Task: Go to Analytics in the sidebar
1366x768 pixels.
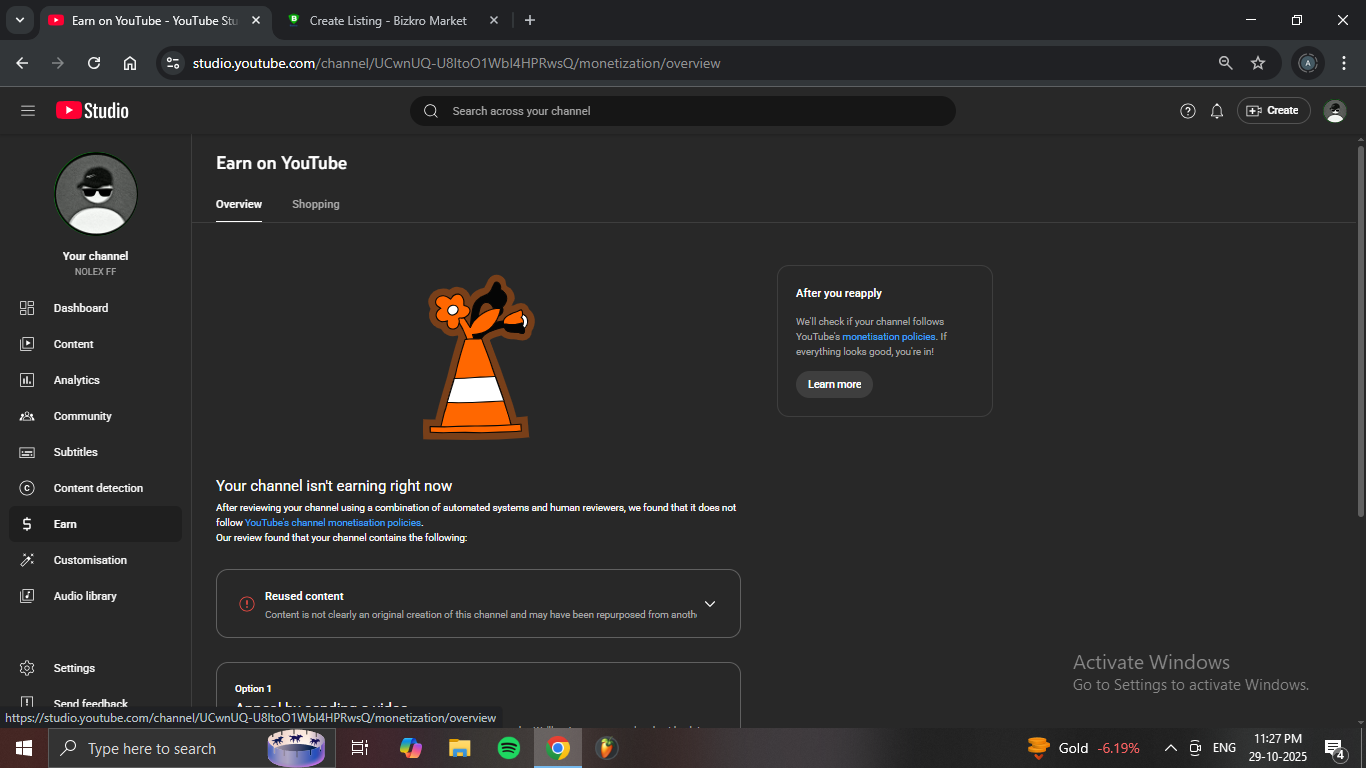Action: click(x=76, y=380)
